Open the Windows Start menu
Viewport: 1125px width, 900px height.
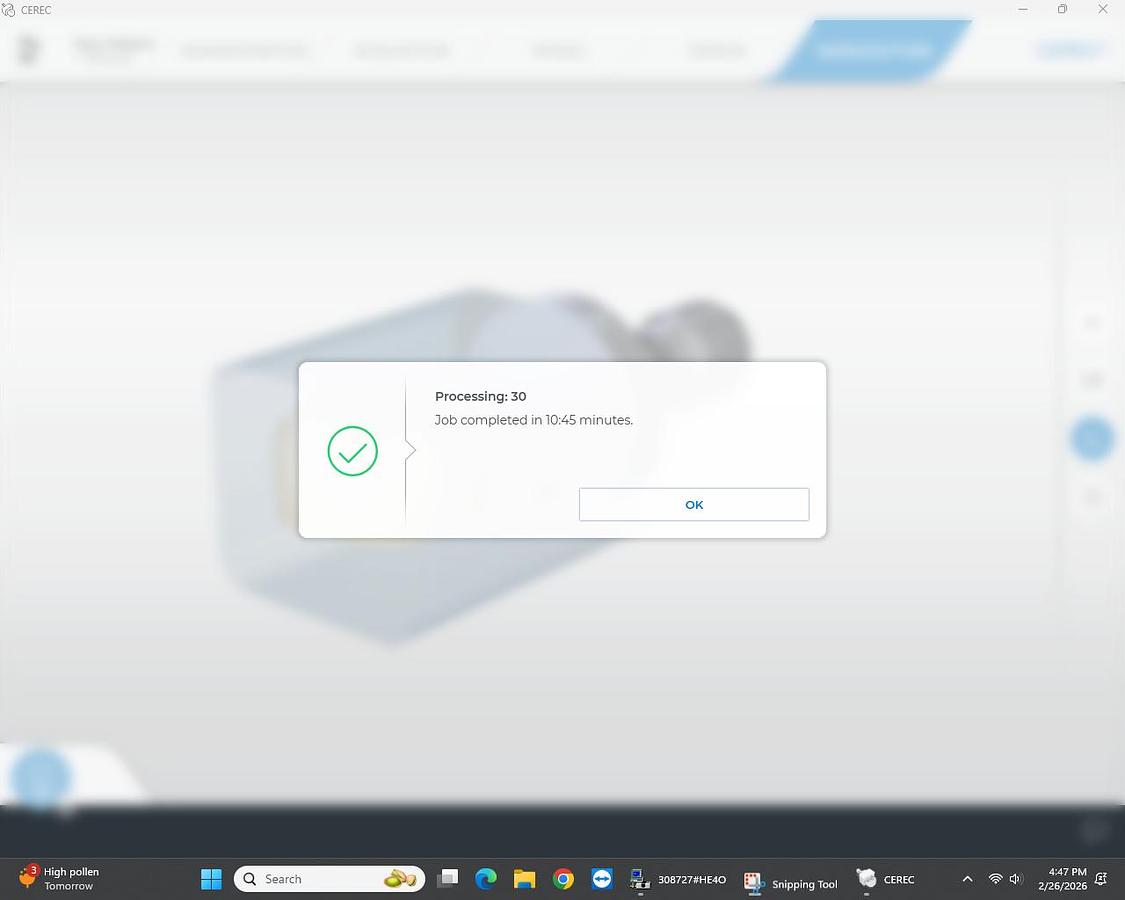click(211, 879)
